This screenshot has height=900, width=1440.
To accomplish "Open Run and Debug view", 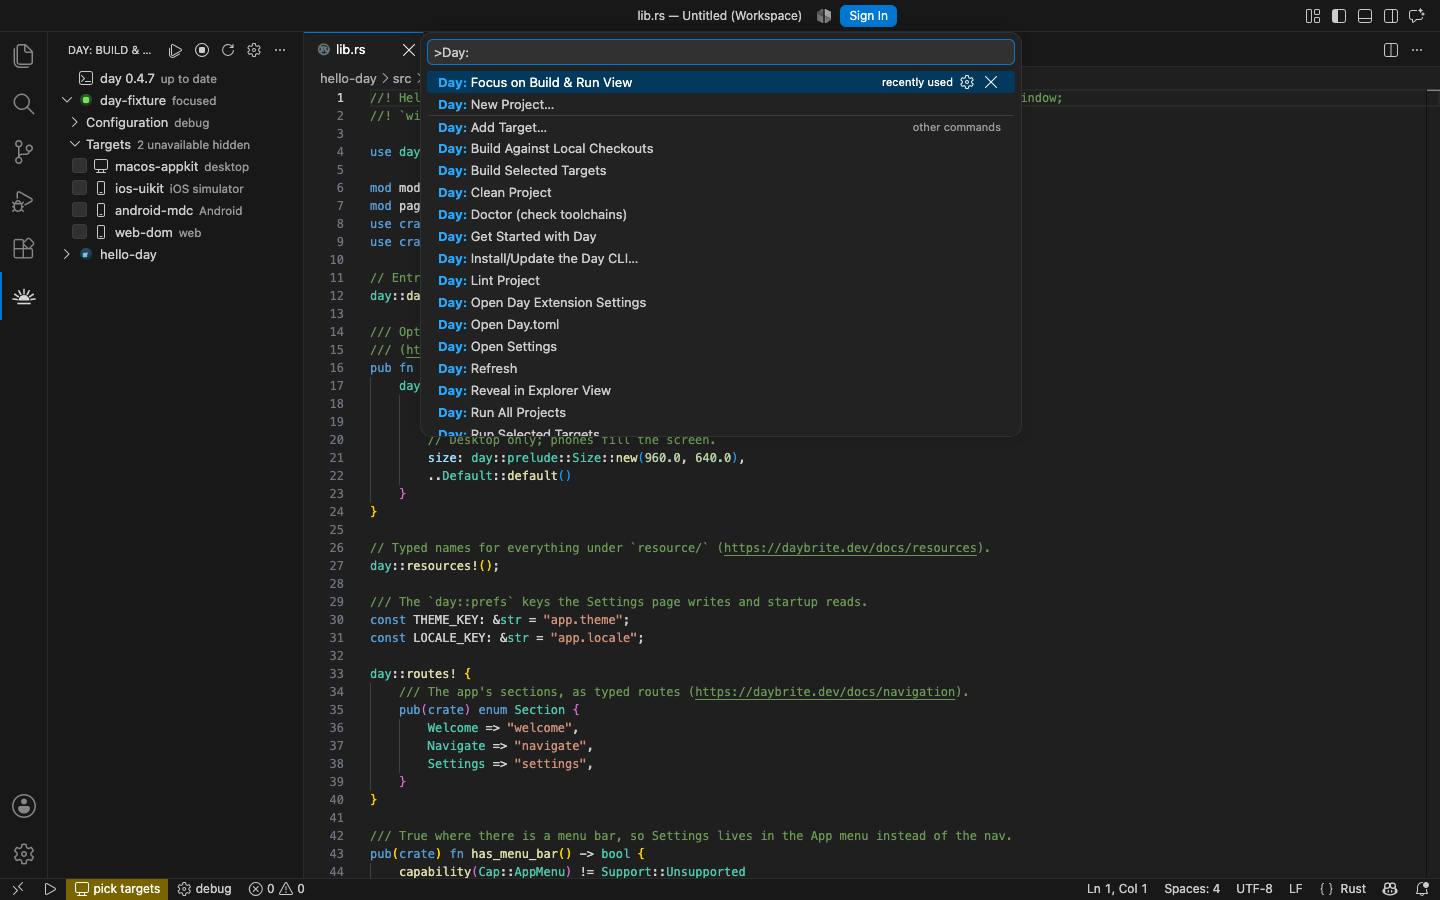I will pyautogui.click(x=23, y=200).
